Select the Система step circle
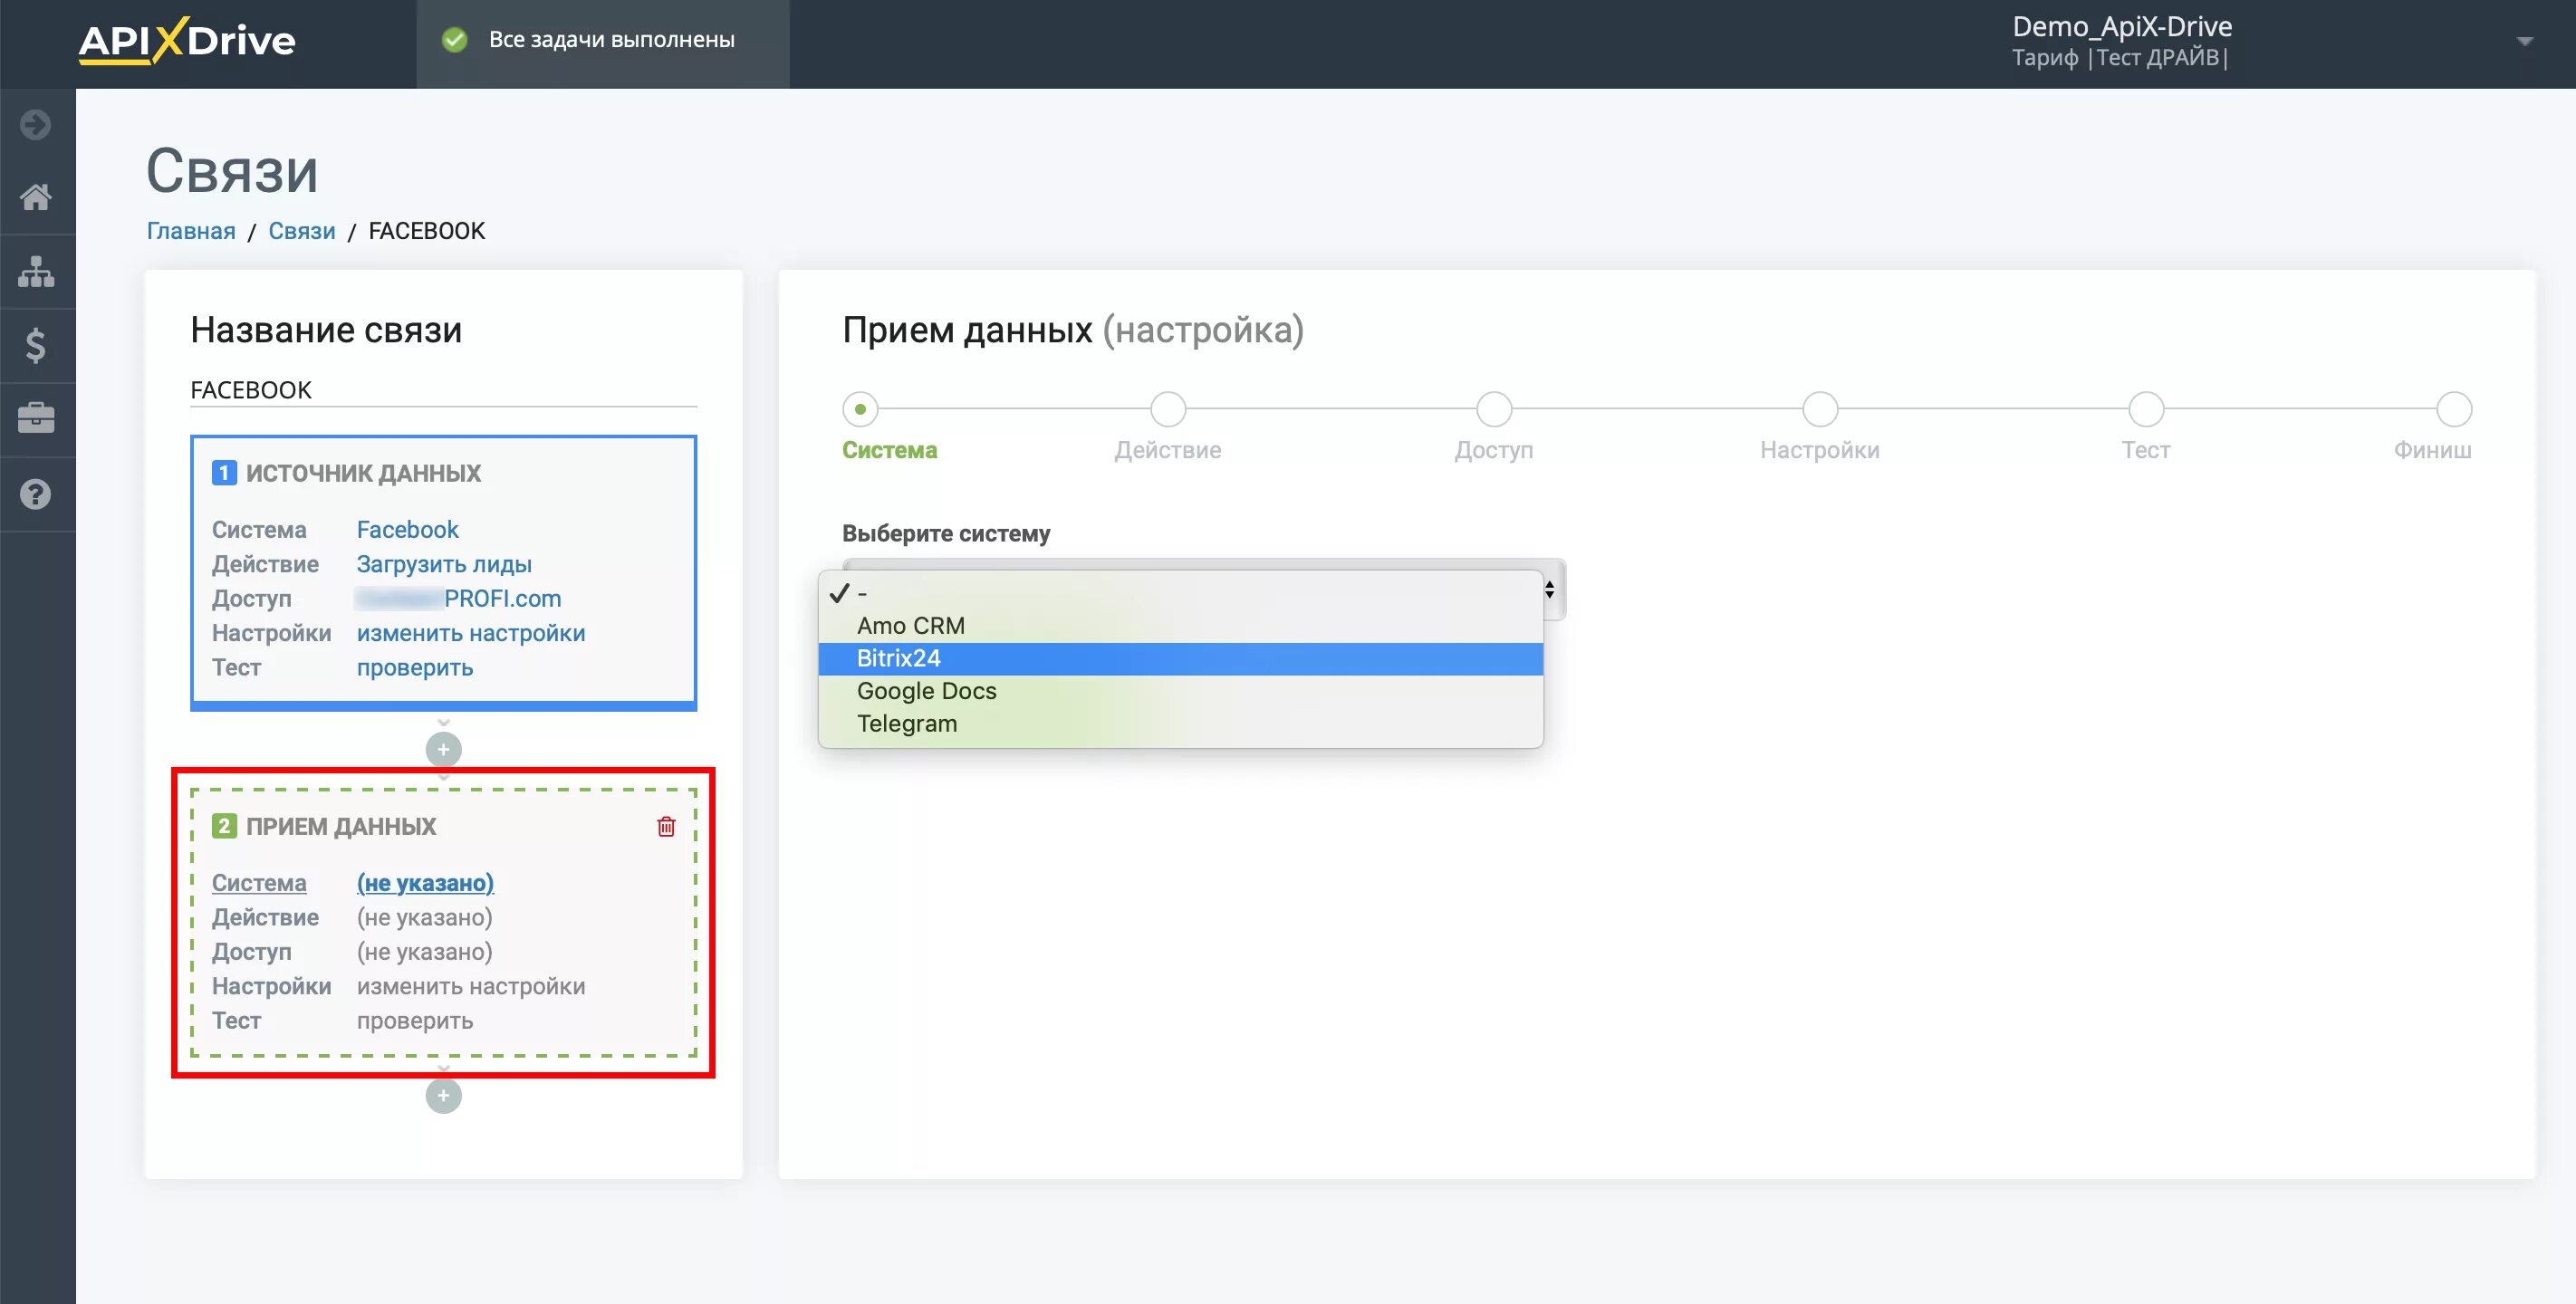 (860, 409)
